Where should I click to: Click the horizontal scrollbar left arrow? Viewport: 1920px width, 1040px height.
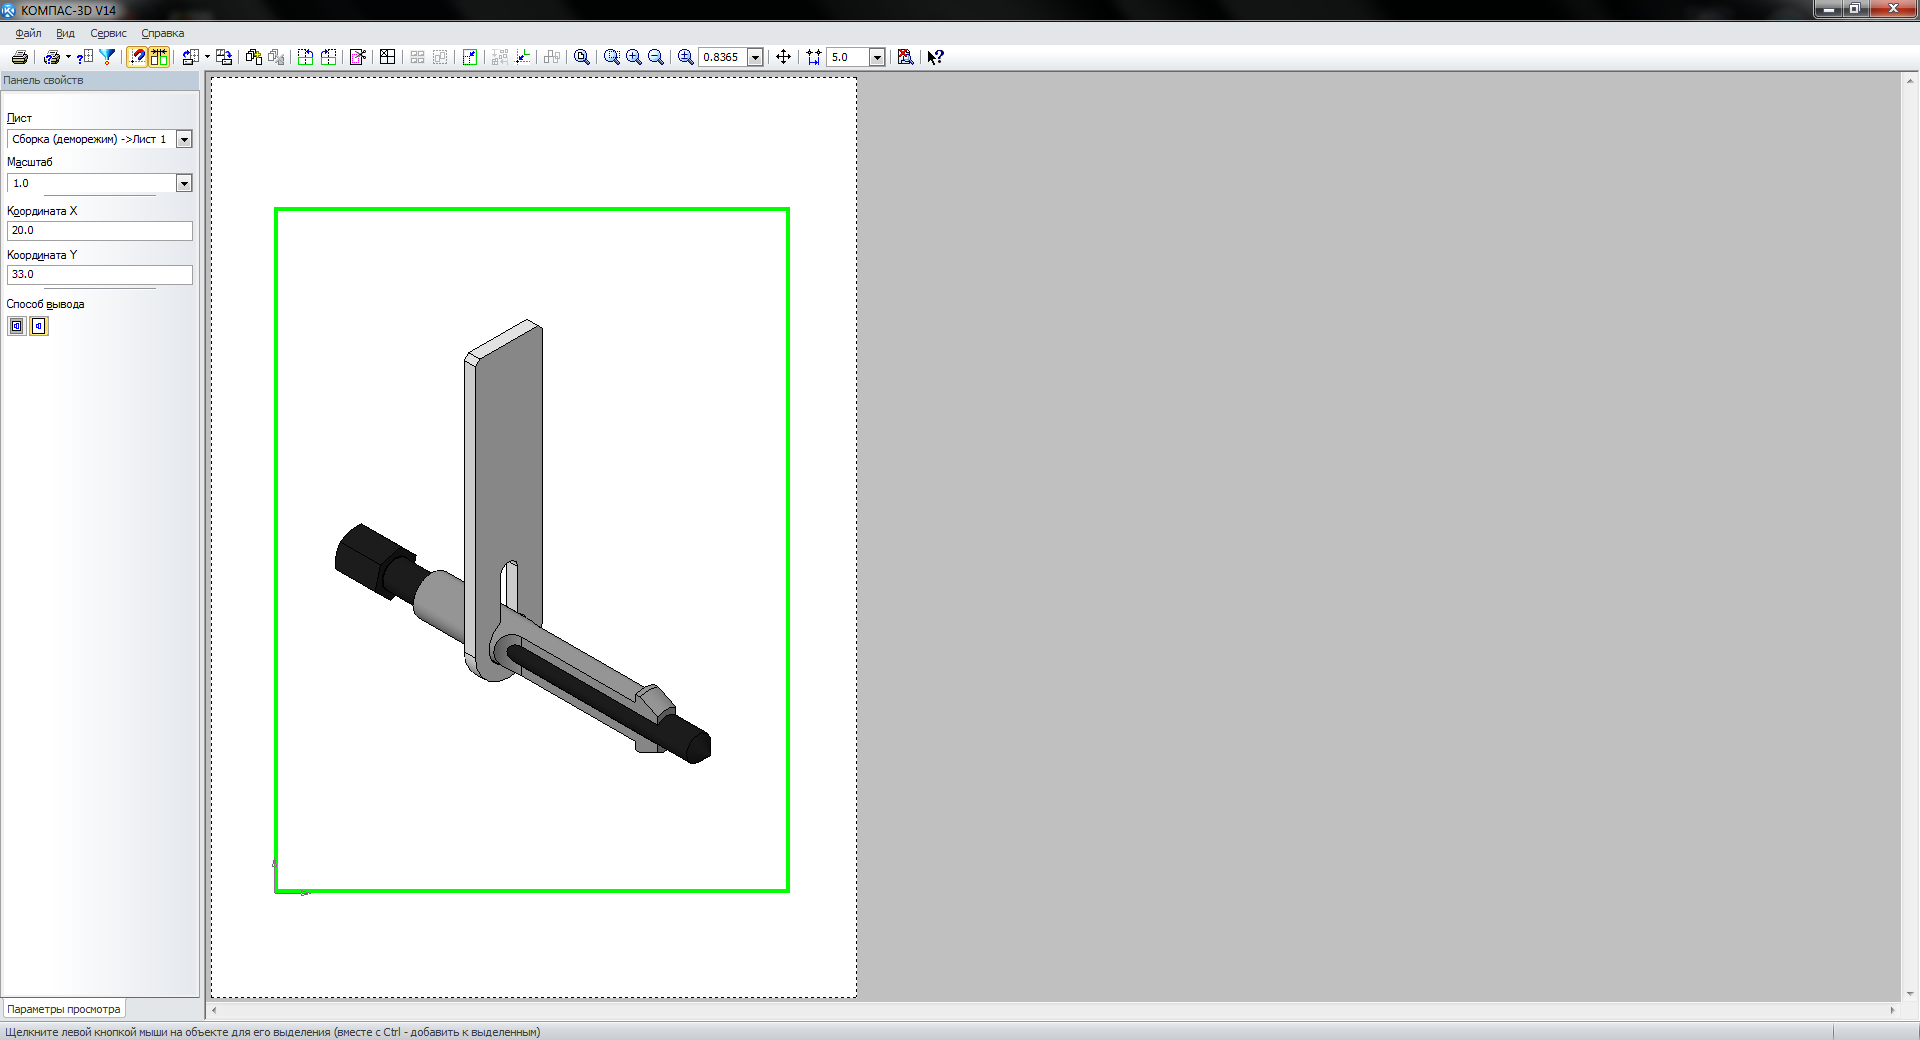214,1010
